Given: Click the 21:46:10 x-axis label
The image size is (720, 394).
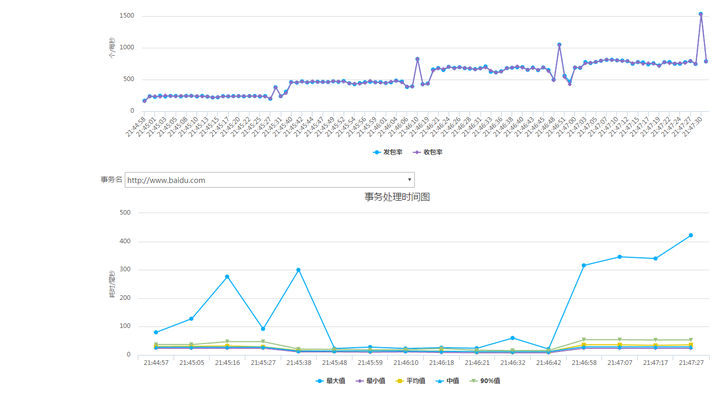Looking at the screenshot, I should coord(405,362).
